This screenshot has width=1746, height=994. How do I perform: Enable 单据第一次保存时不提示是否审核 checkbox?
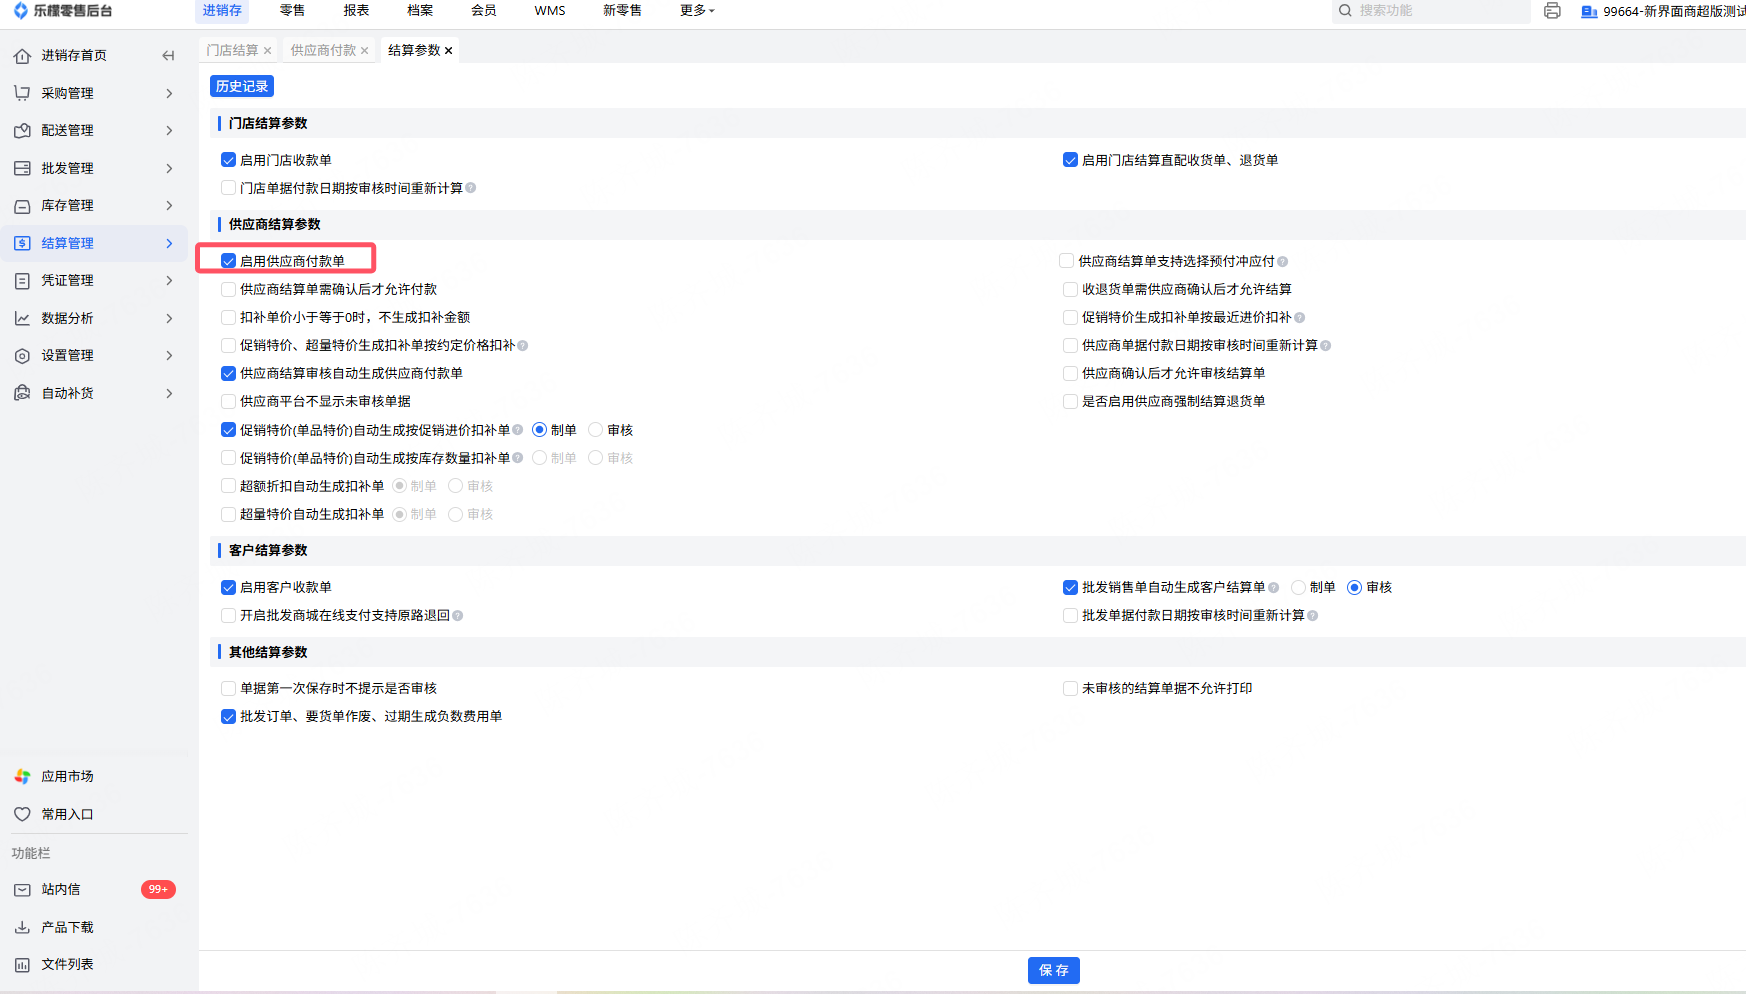[x=228, y=689]
